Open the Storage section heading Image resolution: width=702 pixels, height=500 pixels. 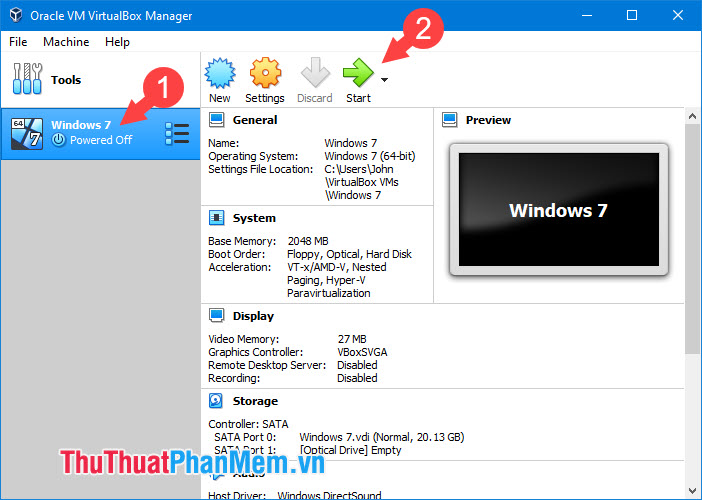[255, 401]
